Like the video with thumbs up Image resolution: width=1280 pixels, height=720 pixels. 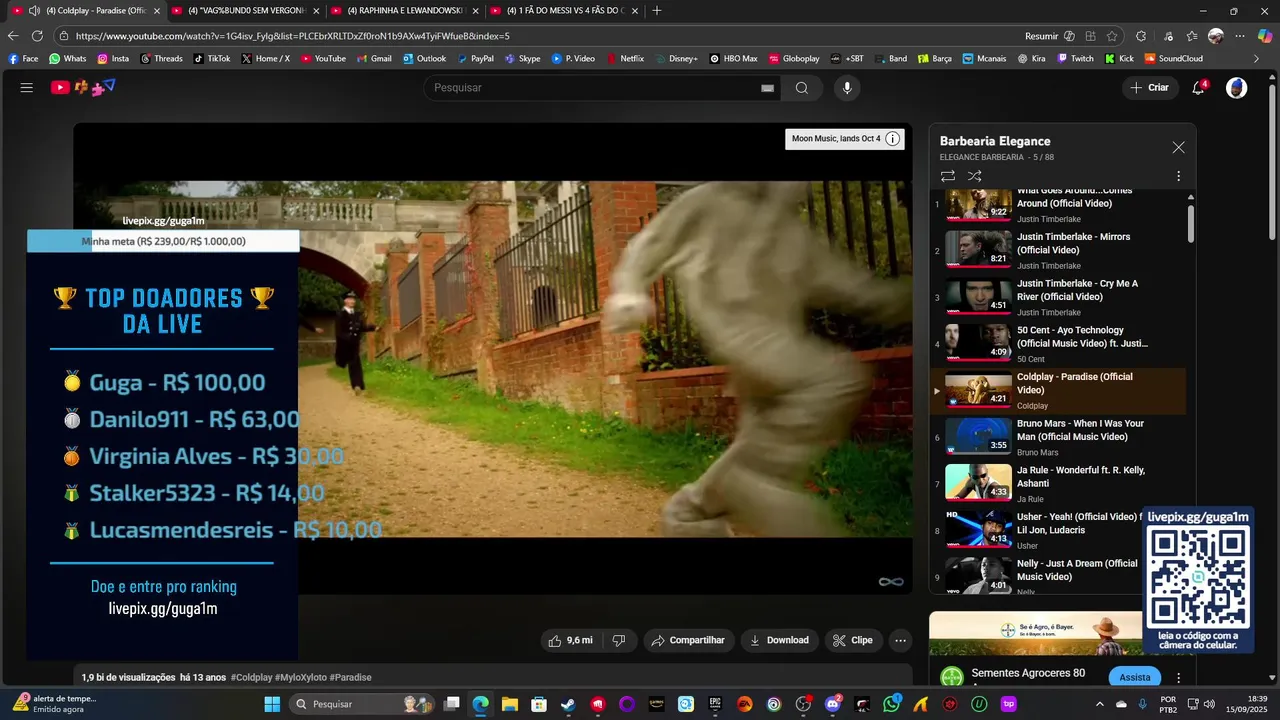pyautogui.click(x=570, y=640)
